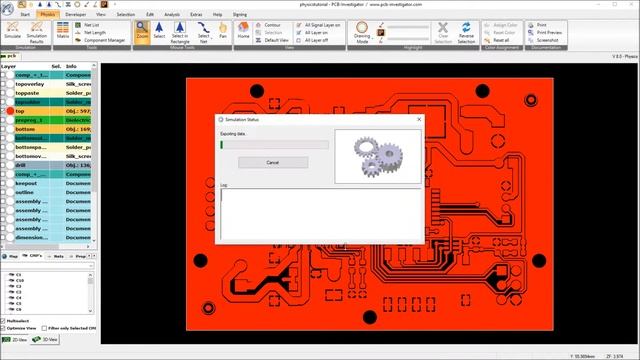This screenshot has height=360, width=640.
Task: Open the component filter combo box
Action: click(x=48, y=266)
